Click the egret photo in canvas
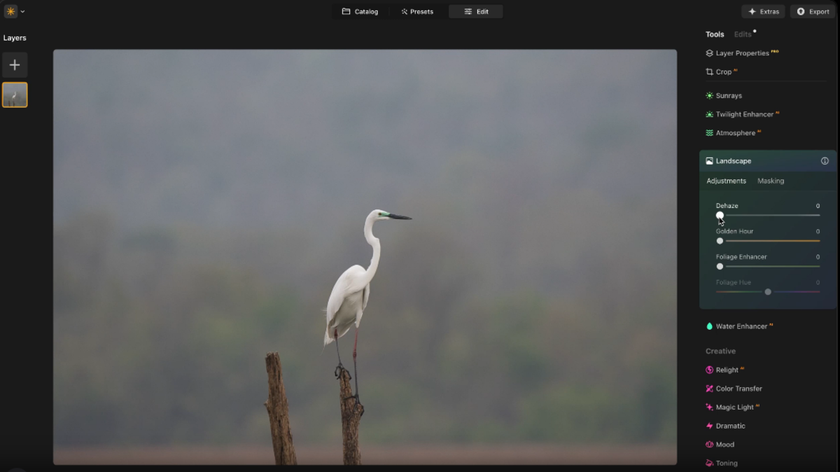The image size is (840, 472). (x=365, y=257)
